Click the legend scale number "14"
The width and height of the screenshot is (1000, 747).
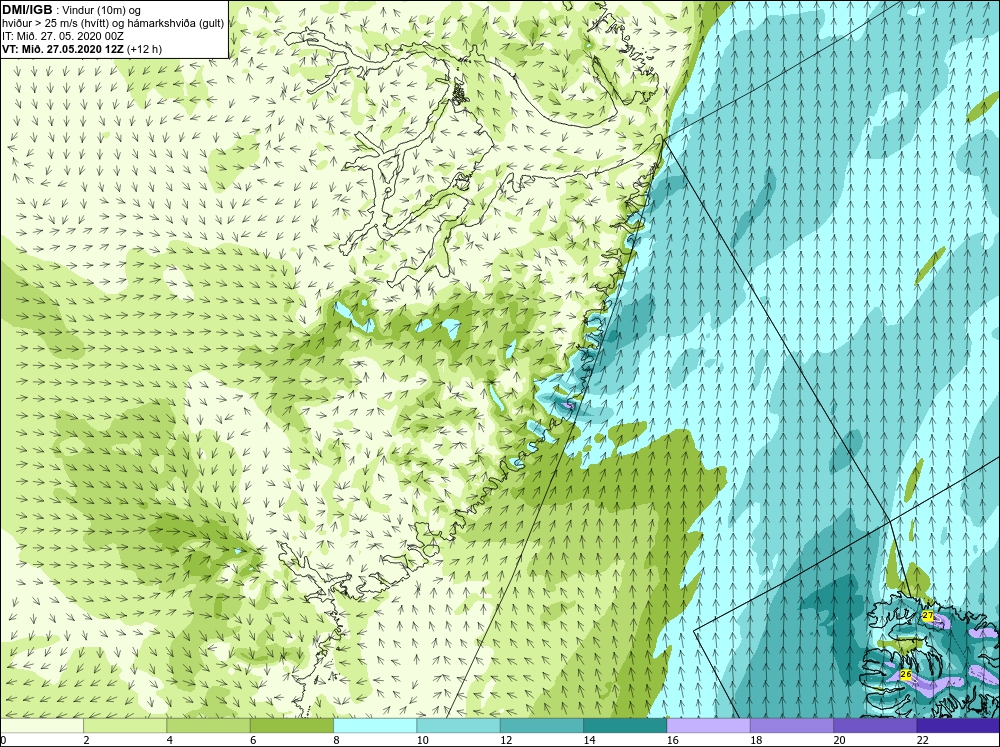589,740
